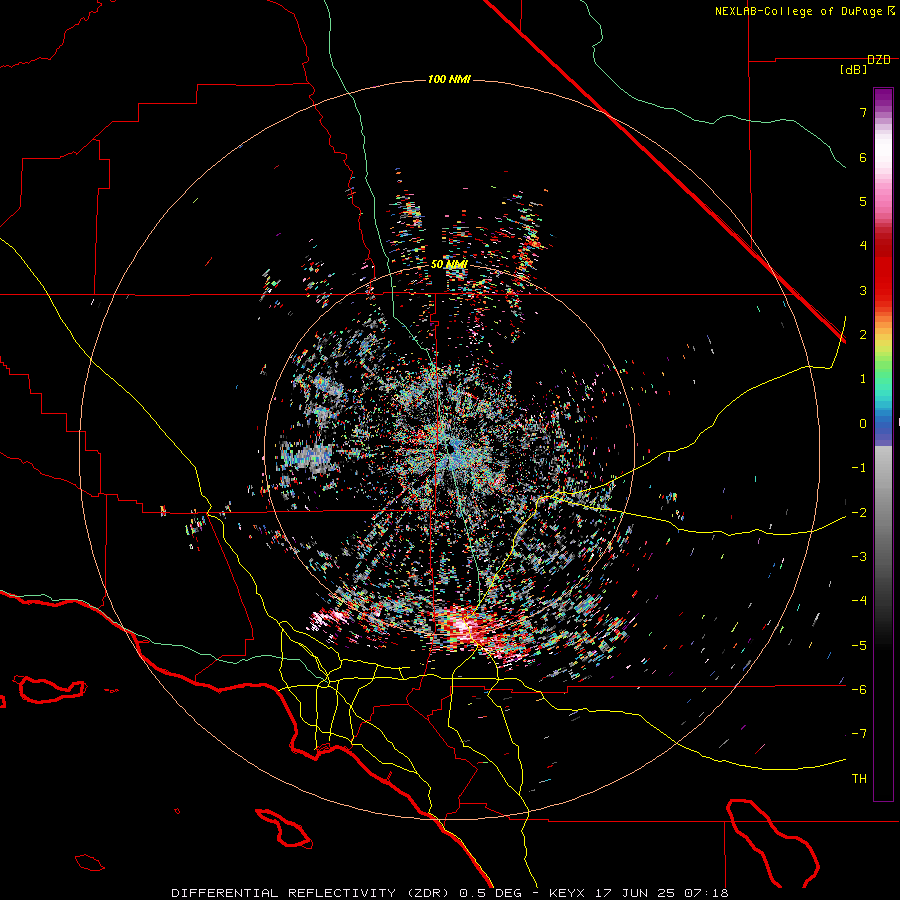Image resolution: width=900 pixels, height=900 pixels.
Task: Click the -1 value on color scale
Action: coord(859,468)
